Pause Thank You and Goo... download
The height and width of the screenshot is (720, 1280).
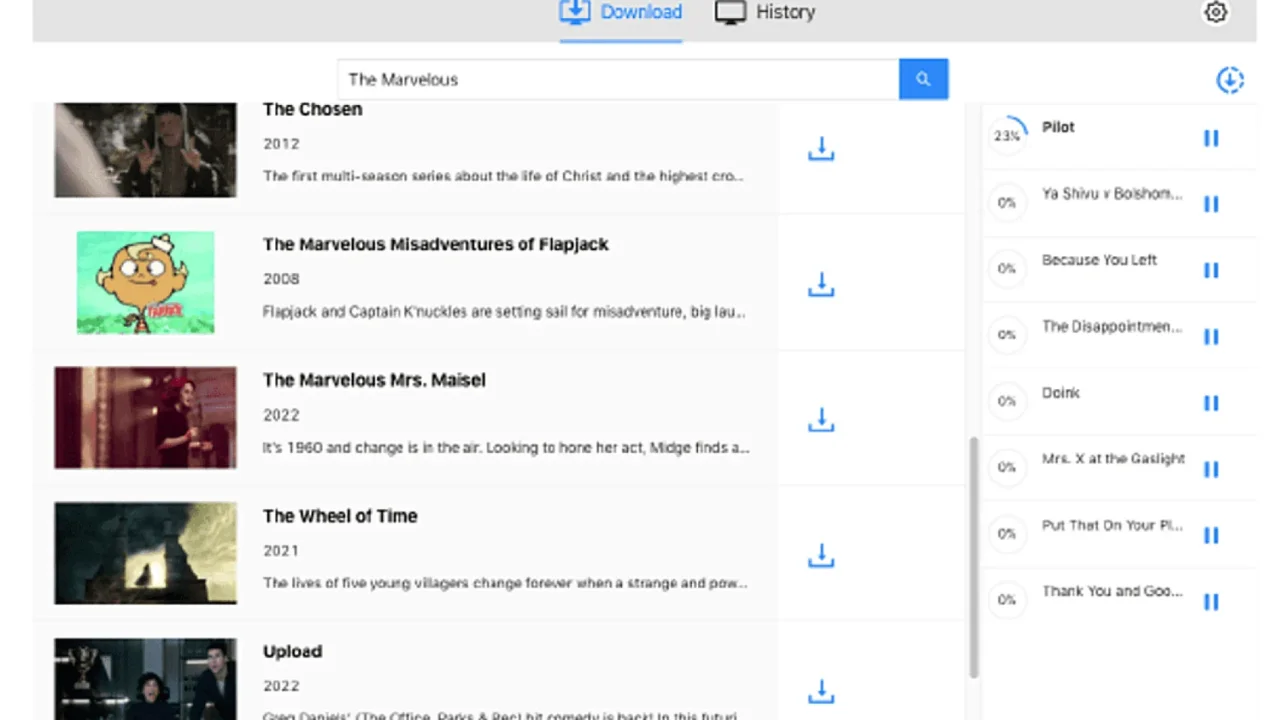click(x=1211, y=602)
